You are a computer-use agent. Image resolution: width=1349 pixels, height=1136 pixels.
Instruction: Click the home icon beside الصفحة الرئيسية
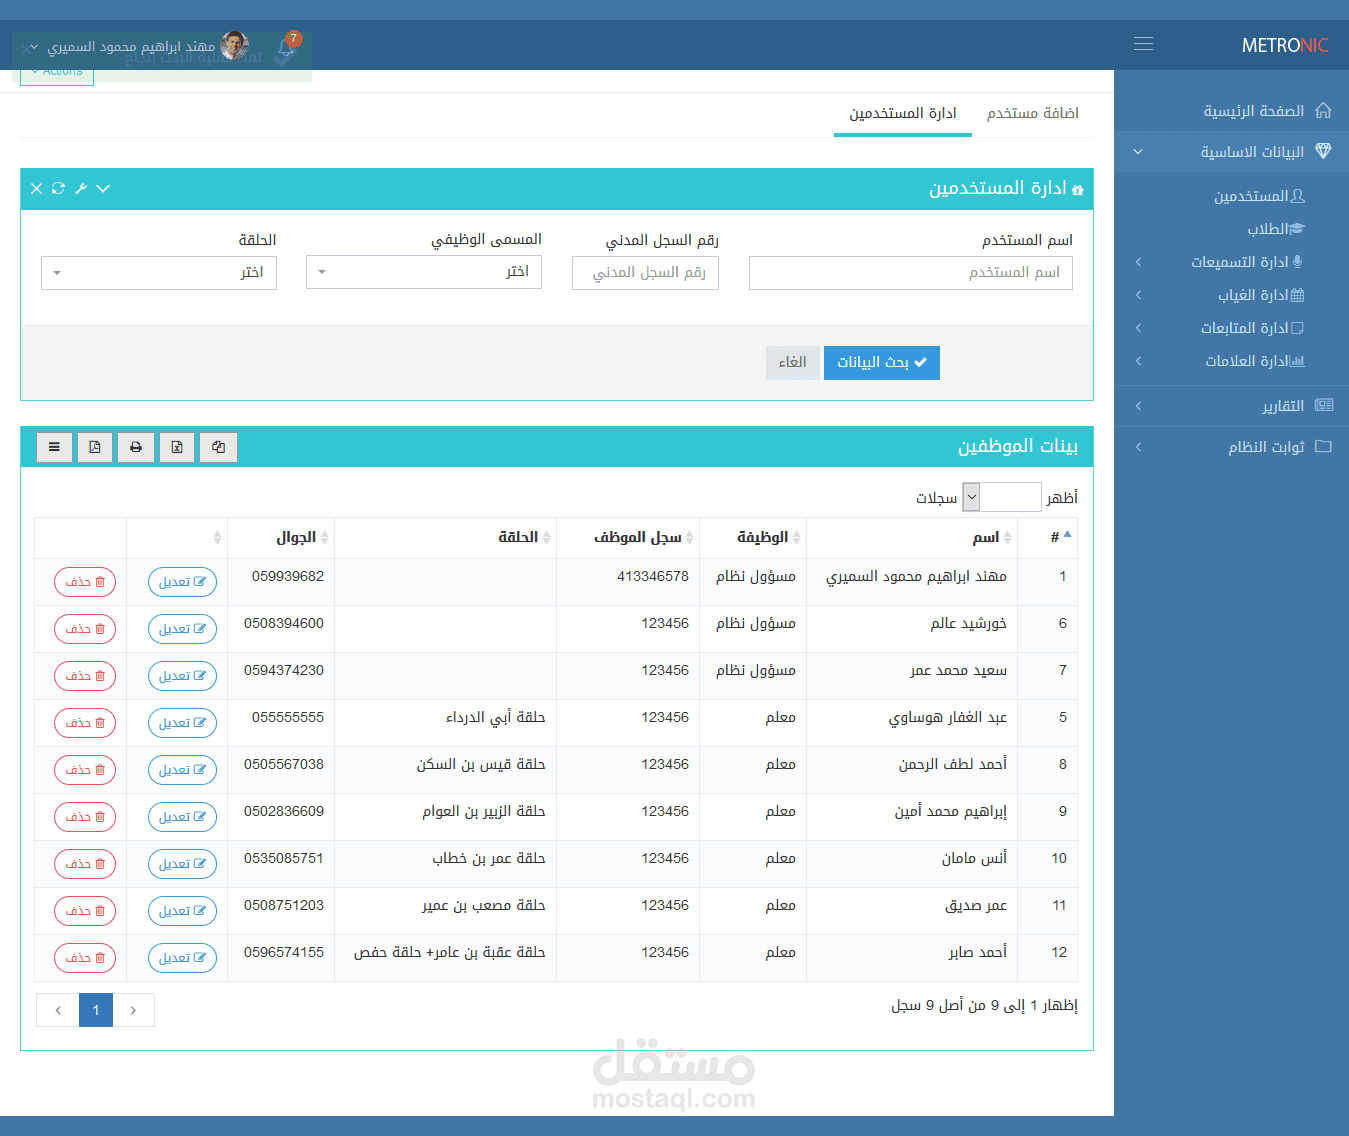pyautogui.click(x=1323, y=110)
